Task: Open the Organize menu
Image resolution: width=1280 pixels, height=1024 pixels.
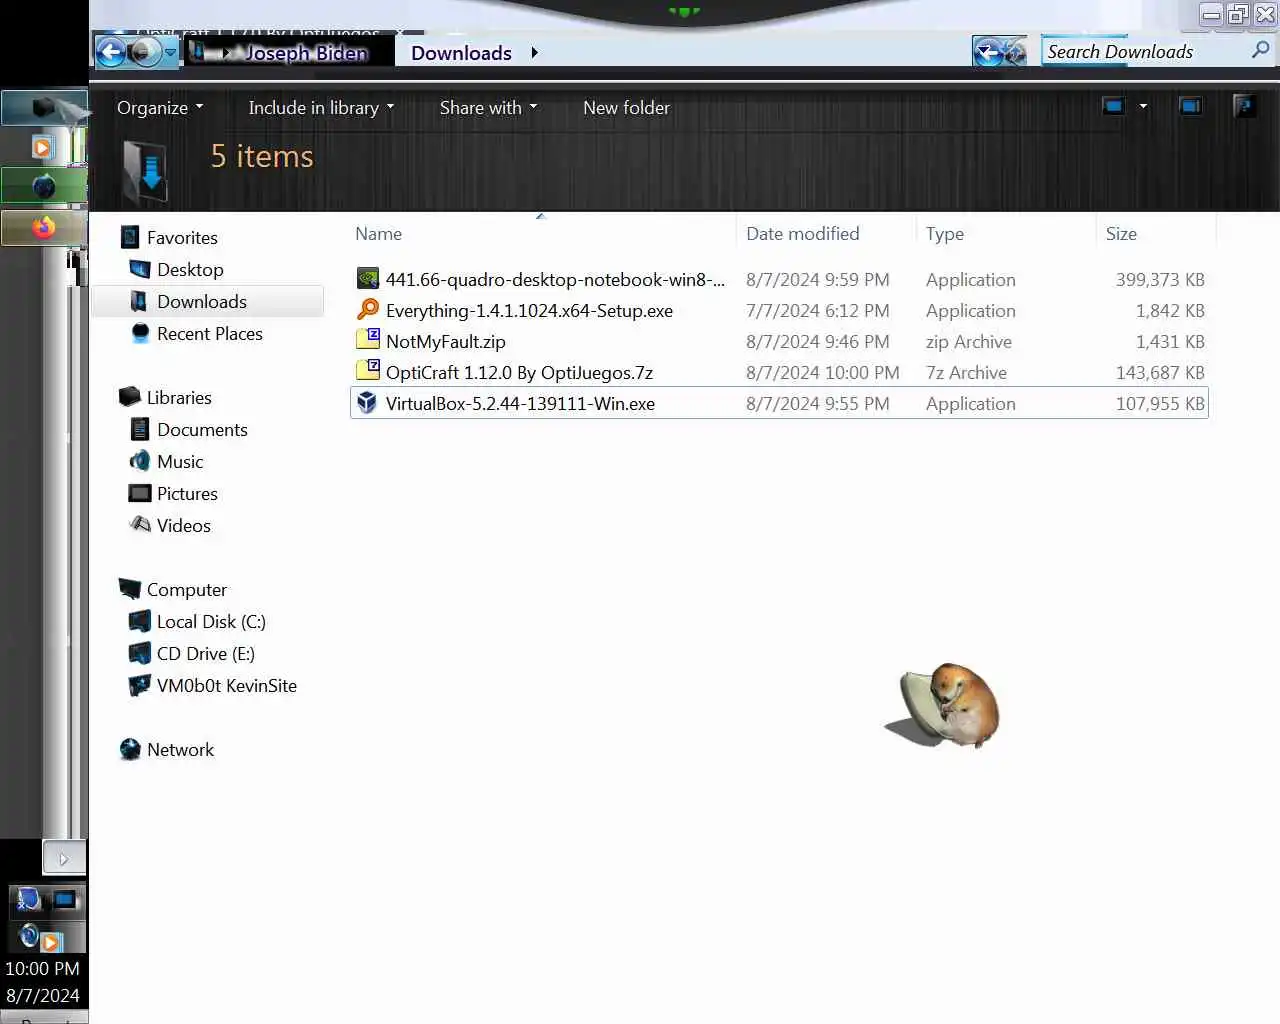Action: click(x=160, y=107)
